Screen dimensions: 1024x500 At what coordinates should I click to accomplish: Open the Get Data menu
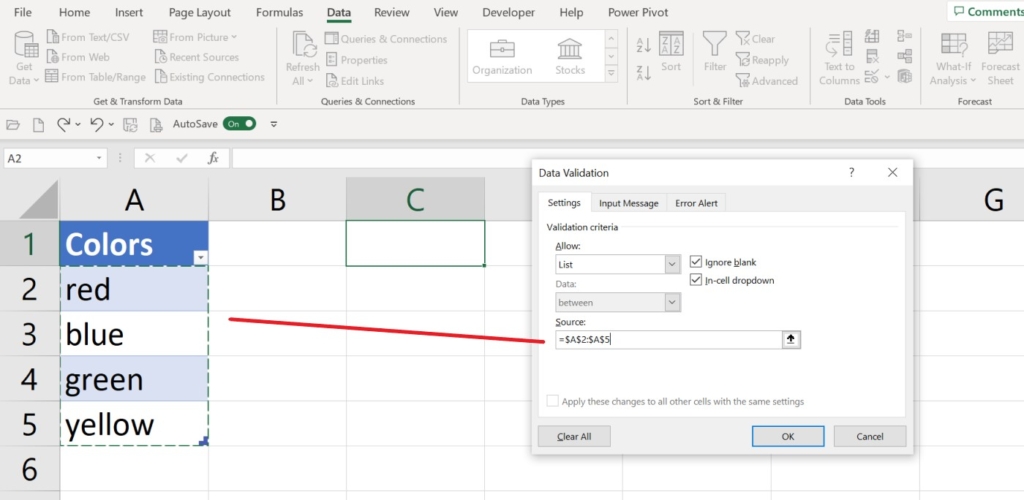(24, 59)
